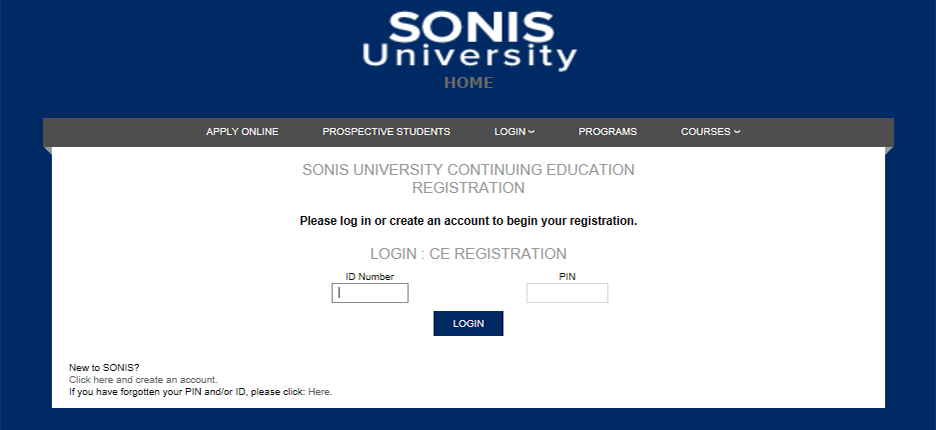This screenshot has width=936, height=430.
Task: Click the 'LOGIN : CE REGISTRATION' heading
Action: [468, 254]
